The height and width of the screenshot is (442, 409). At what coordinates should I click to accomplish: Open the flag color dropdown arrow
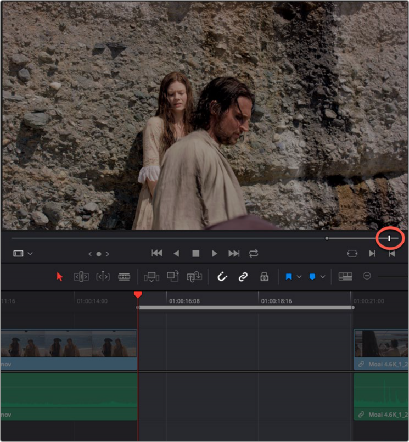[x=299, y=277]
